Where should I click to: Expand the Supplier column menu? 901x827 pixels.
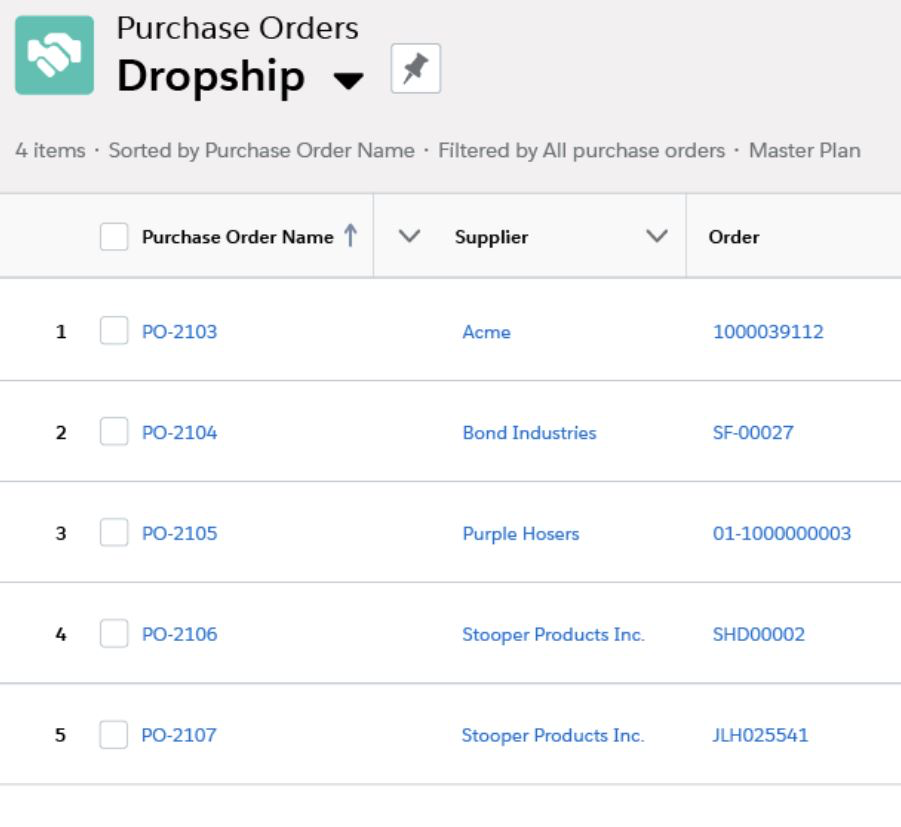657,236
